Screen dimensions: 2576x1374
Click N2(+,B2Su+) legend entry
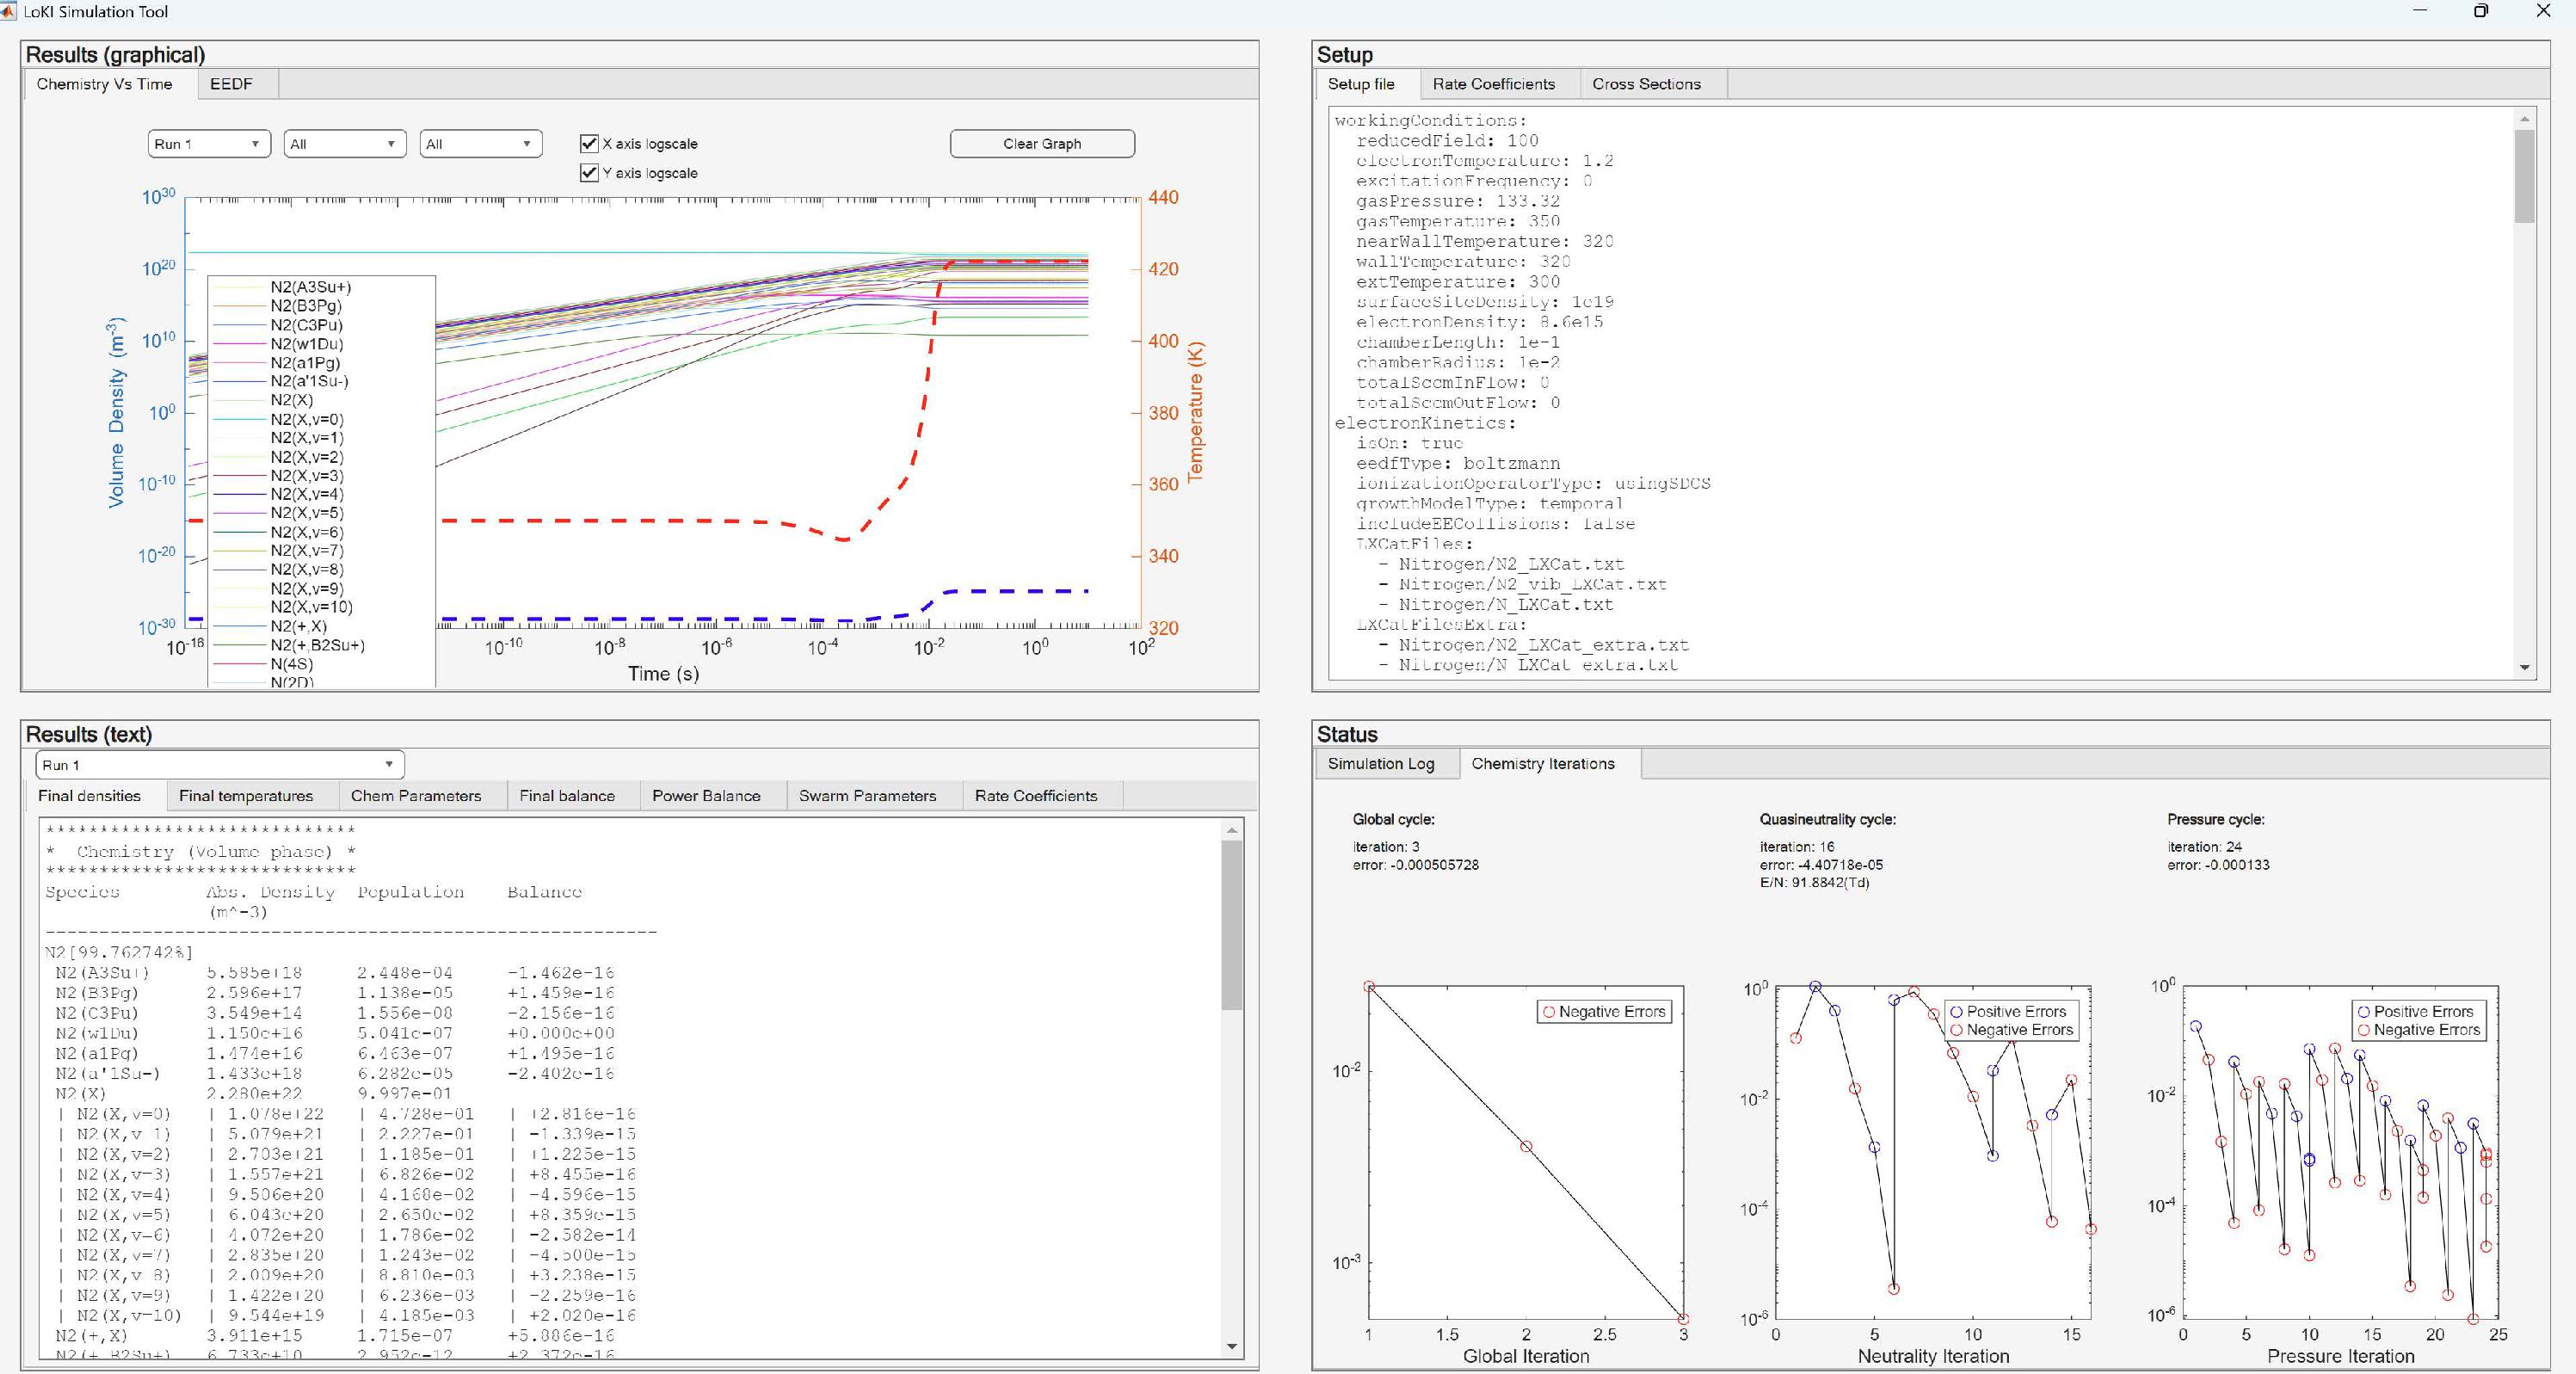coord(317,645)
